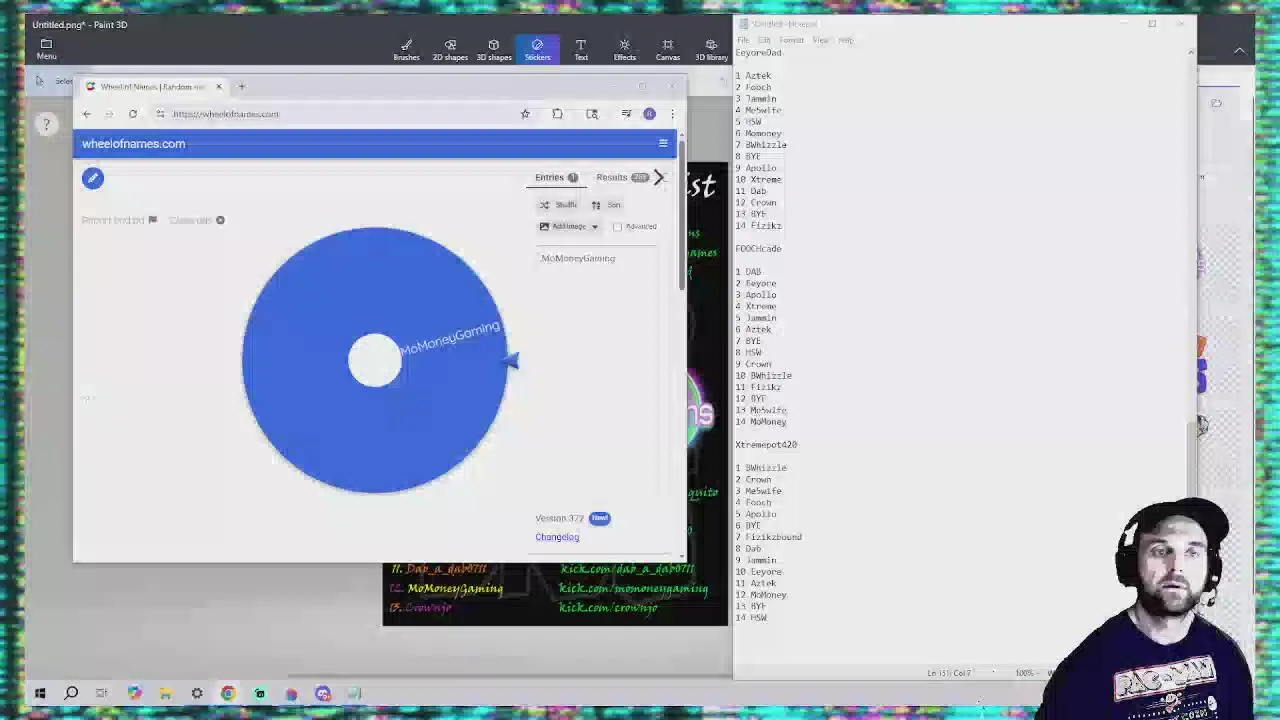Open Windows taskbar search

pos(71,693)
